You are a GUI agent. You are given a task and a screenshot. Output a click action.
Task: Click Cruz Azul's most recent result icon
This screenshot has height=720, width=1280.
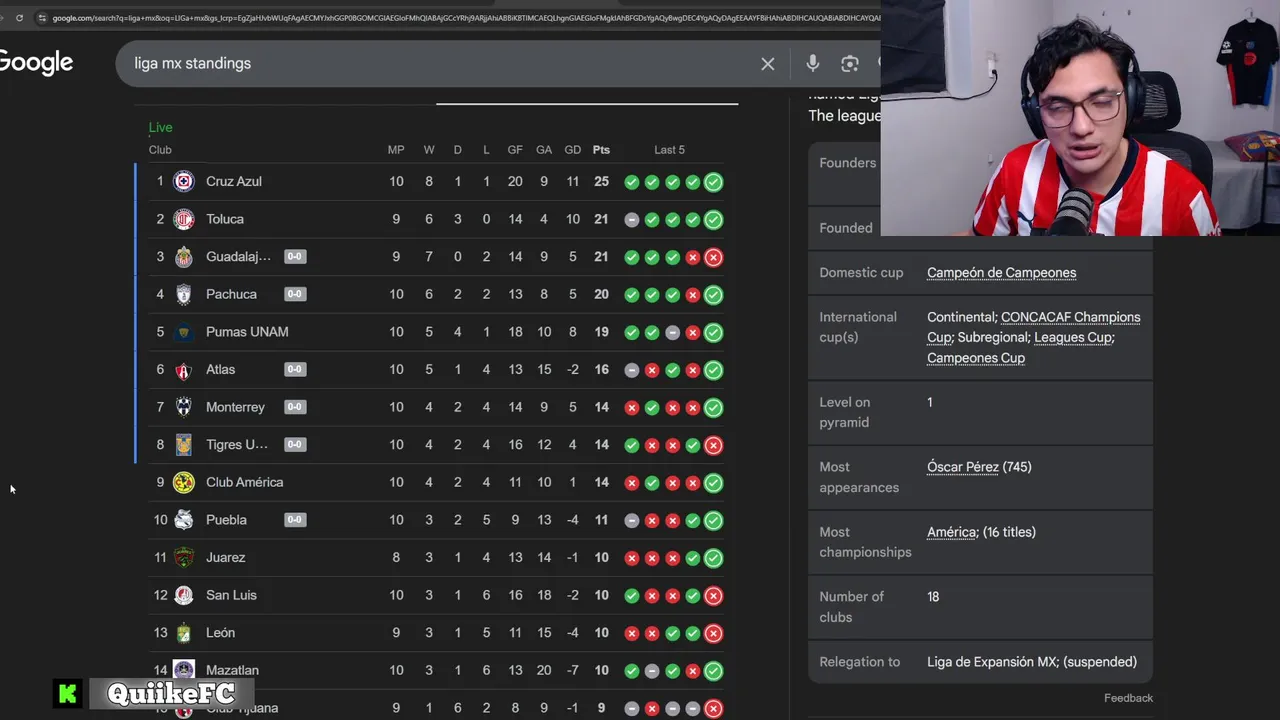[713, 182]
